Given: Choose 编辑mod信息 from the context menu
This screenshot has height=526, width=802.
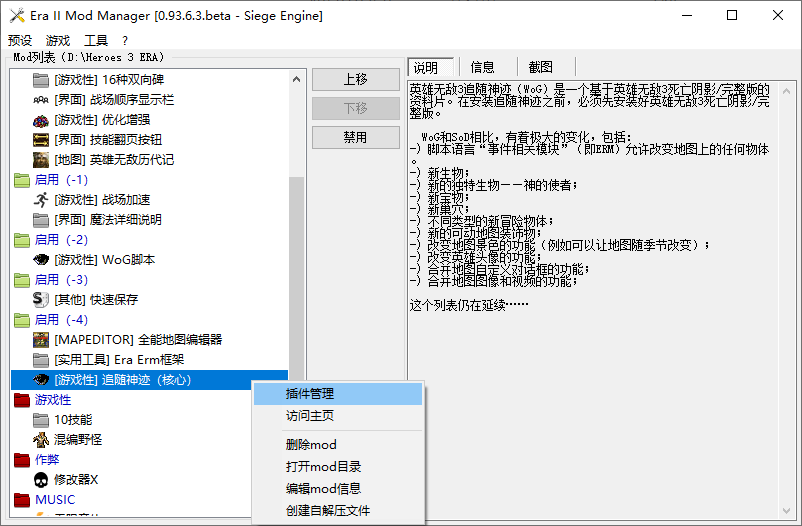Looking at the screenshot, I should 338,489.
